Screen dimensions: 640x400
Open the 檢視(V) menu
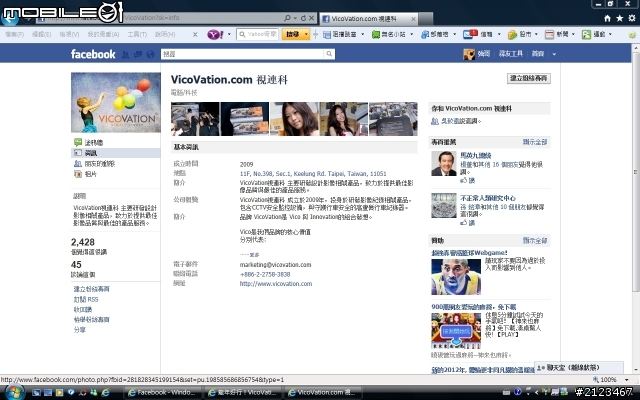point(69,34)
